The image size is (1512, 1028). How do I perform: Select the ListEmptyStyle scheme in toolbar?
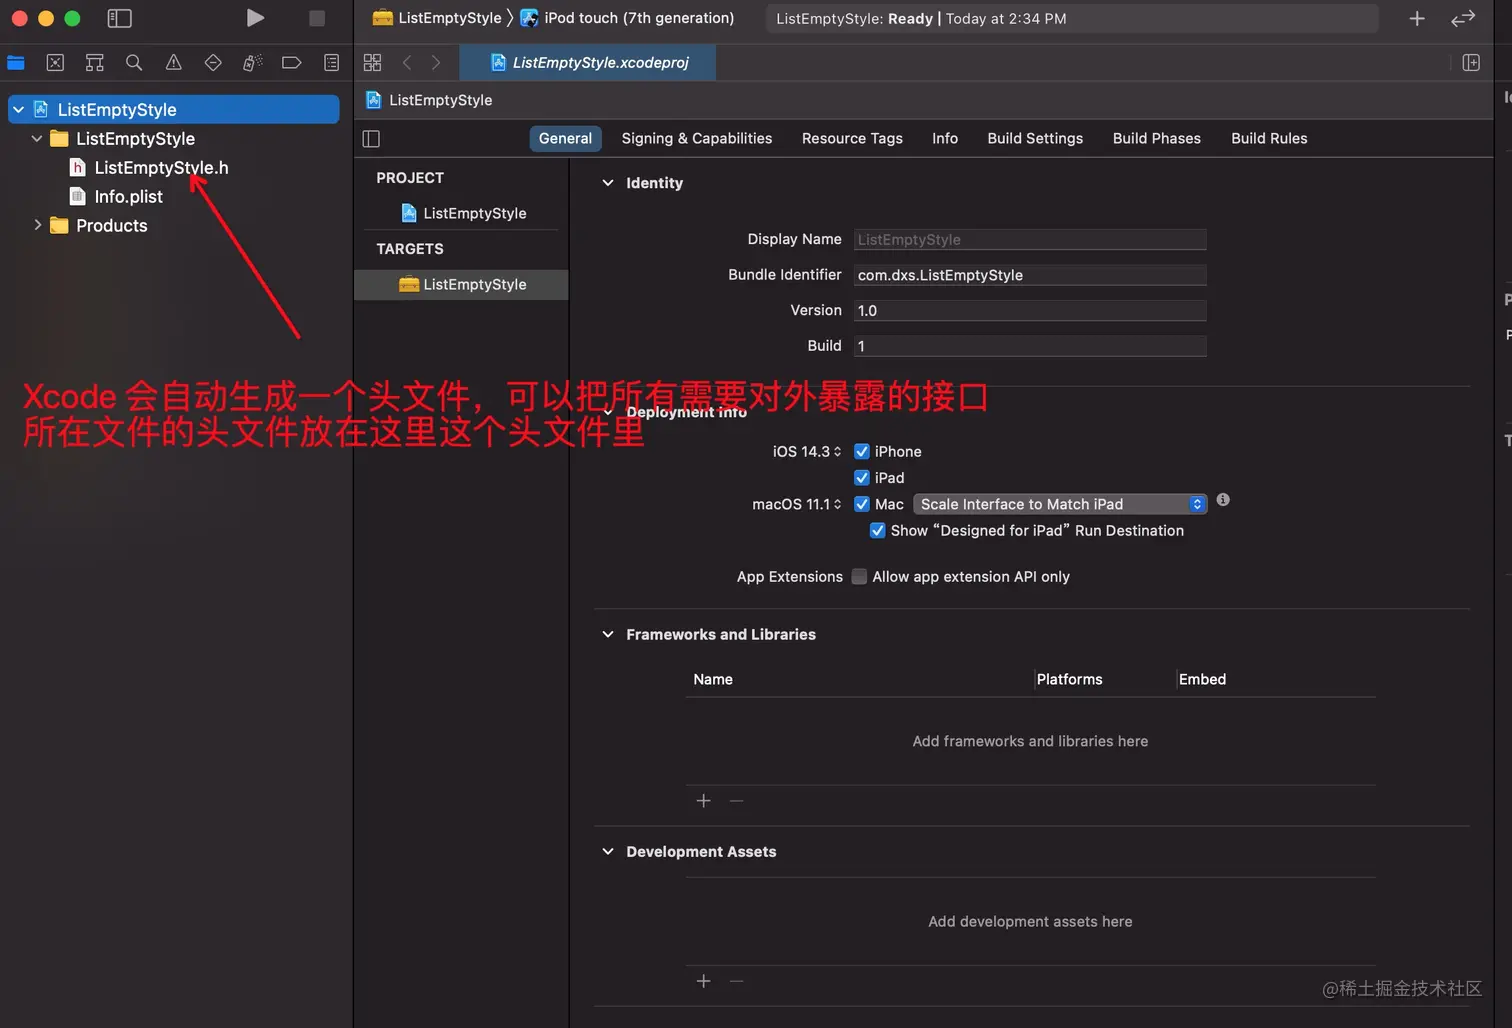pyautogui.click(x=437, y=18)
